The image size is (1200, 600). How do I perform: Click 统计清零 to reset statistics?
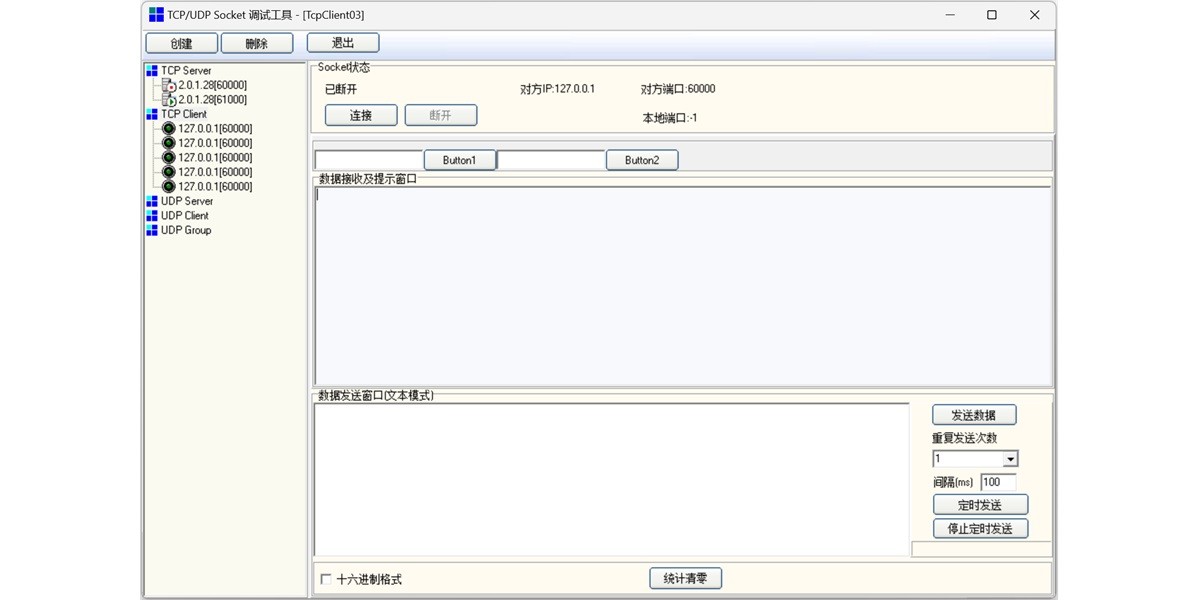(x=685, y=578)
